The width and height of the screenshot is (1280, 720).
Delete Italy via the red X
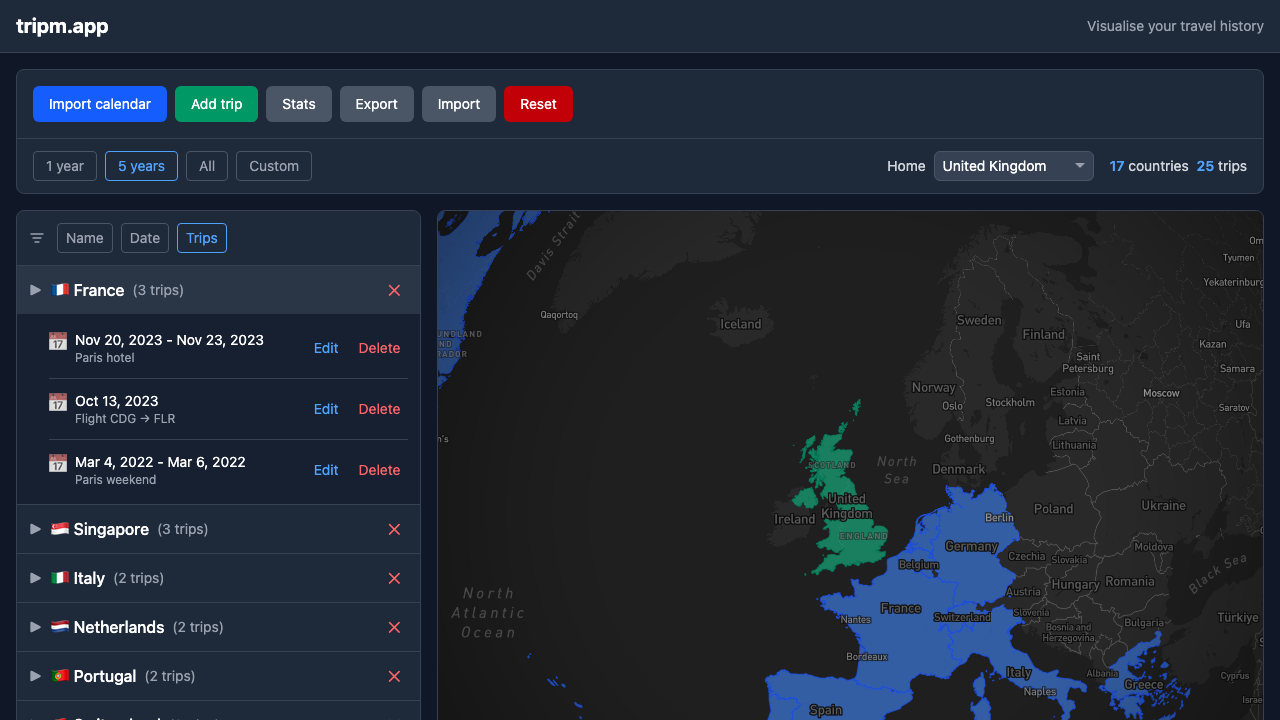[x=394, y=578]
